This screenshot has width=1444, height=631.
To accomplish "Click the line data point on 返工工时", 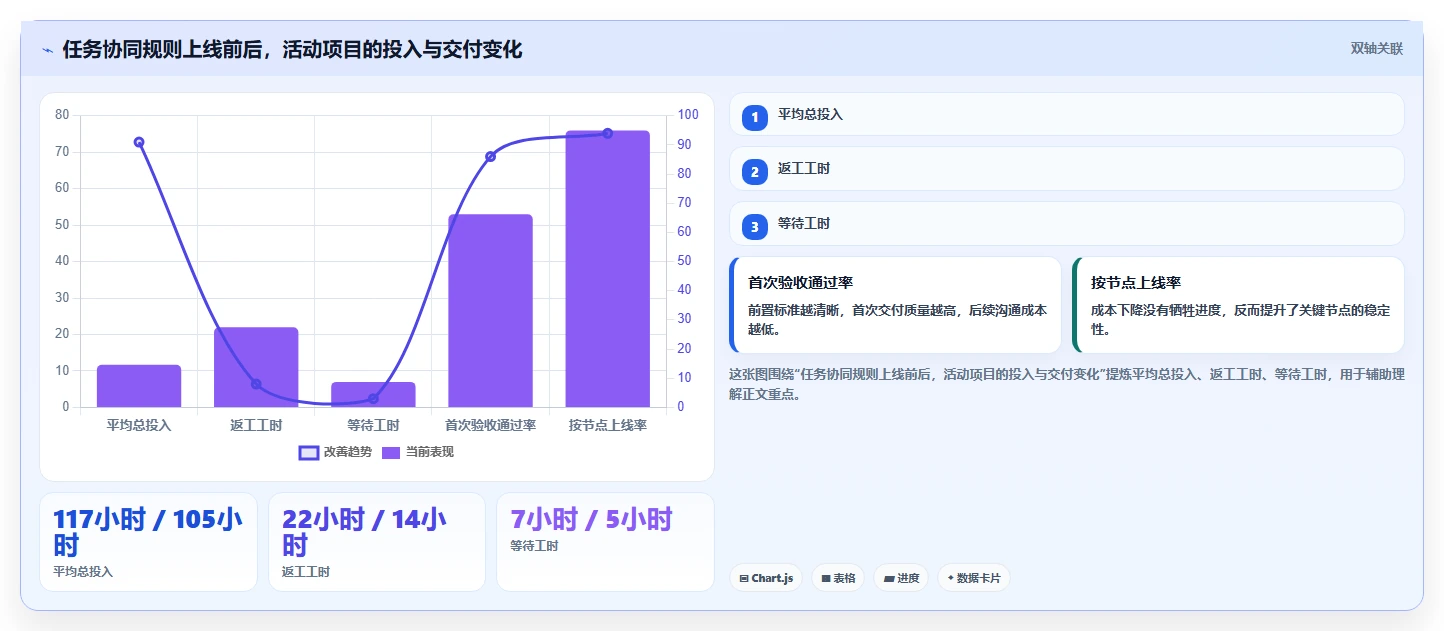I will click(256, 384).
